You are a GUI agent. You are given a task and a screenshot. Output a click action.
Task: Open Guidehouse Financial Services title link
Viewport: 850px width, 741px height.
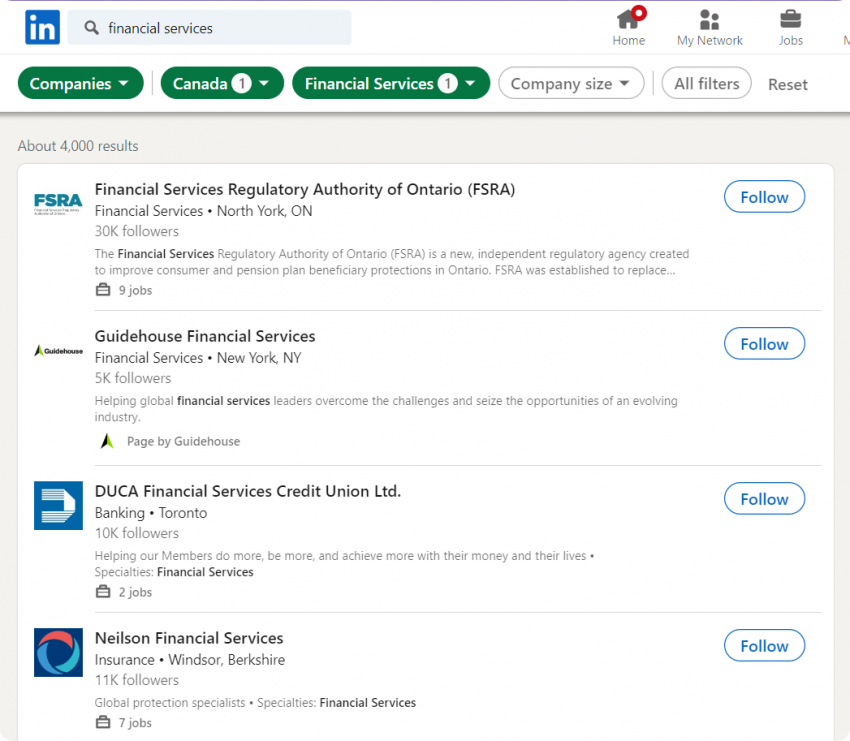(205, 336)
